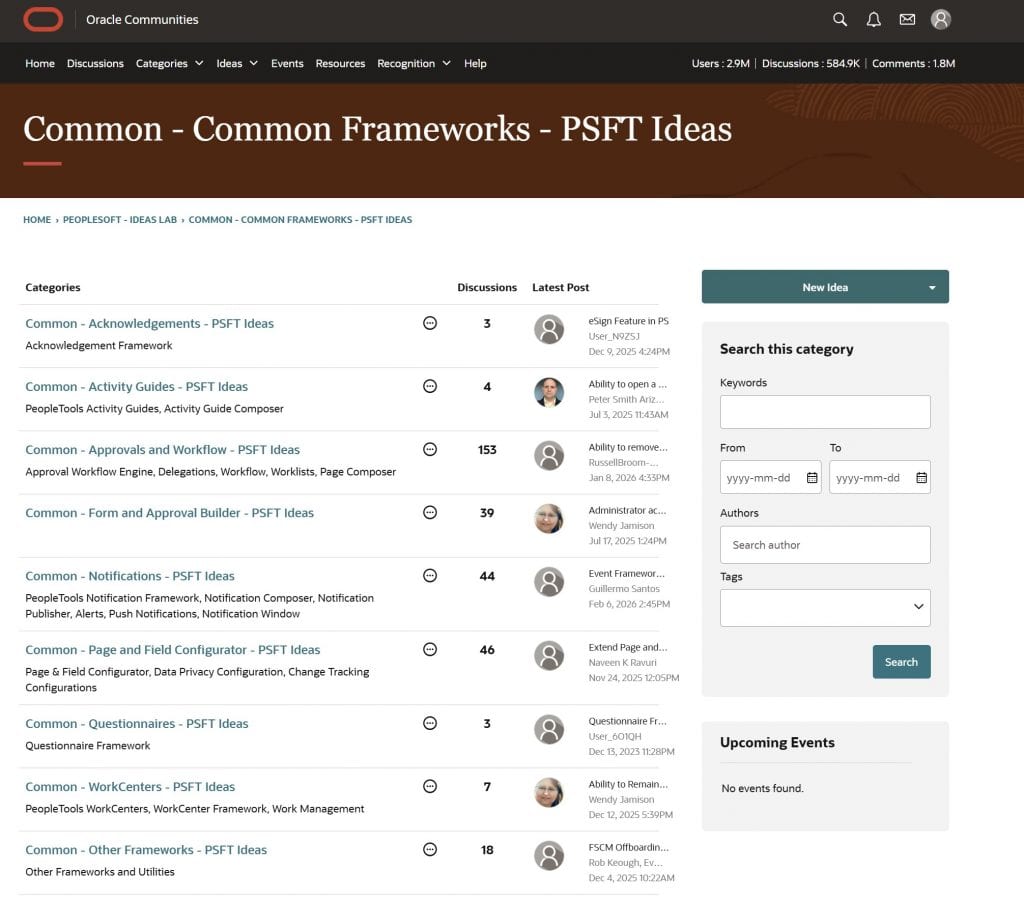Click the Search button in the category panel

[901, 661]
